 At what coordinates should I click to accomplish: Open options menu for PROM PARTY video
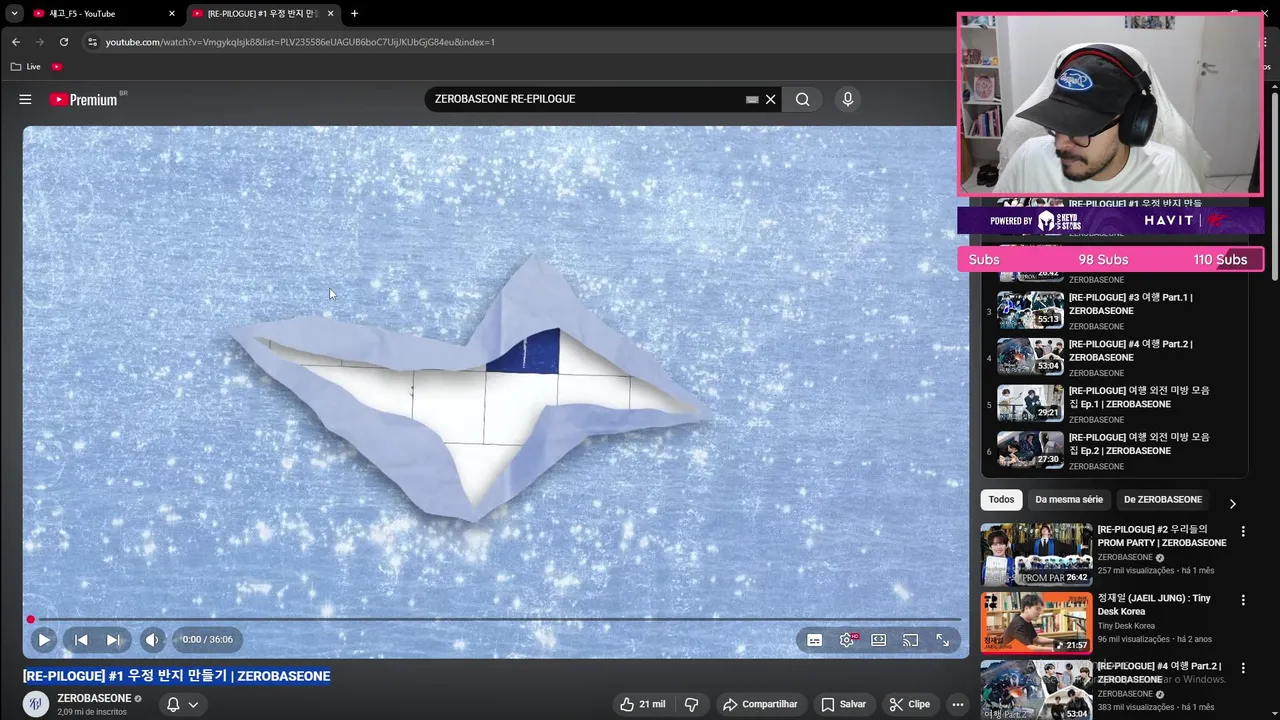[1243, 532]
